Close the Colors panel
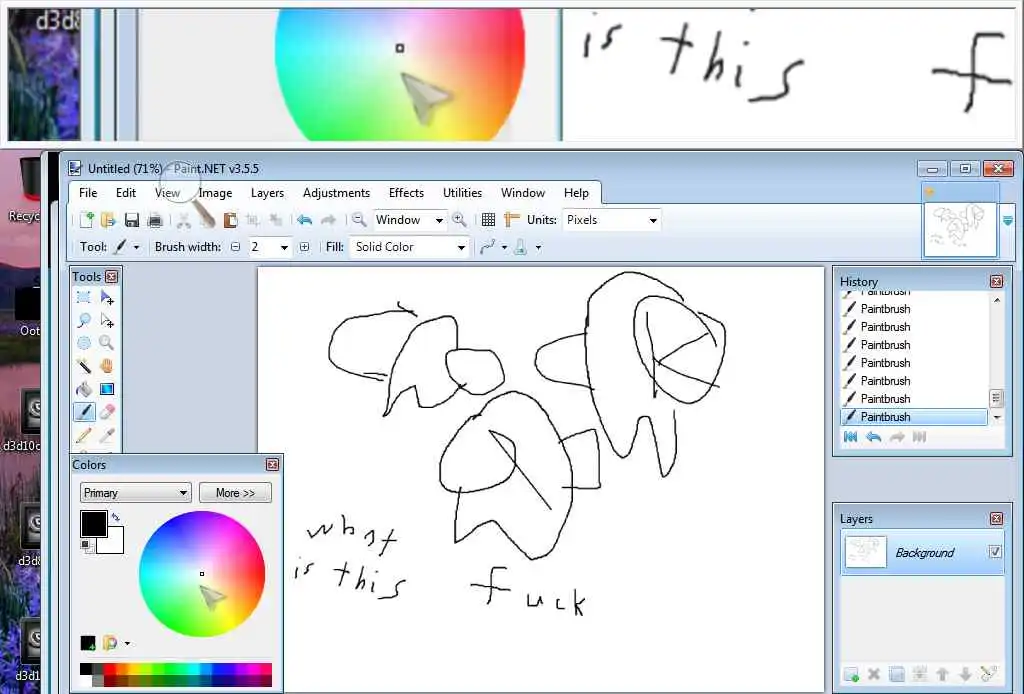The height and width of the screenshot is (694, 1024). (x=272, y=465)
